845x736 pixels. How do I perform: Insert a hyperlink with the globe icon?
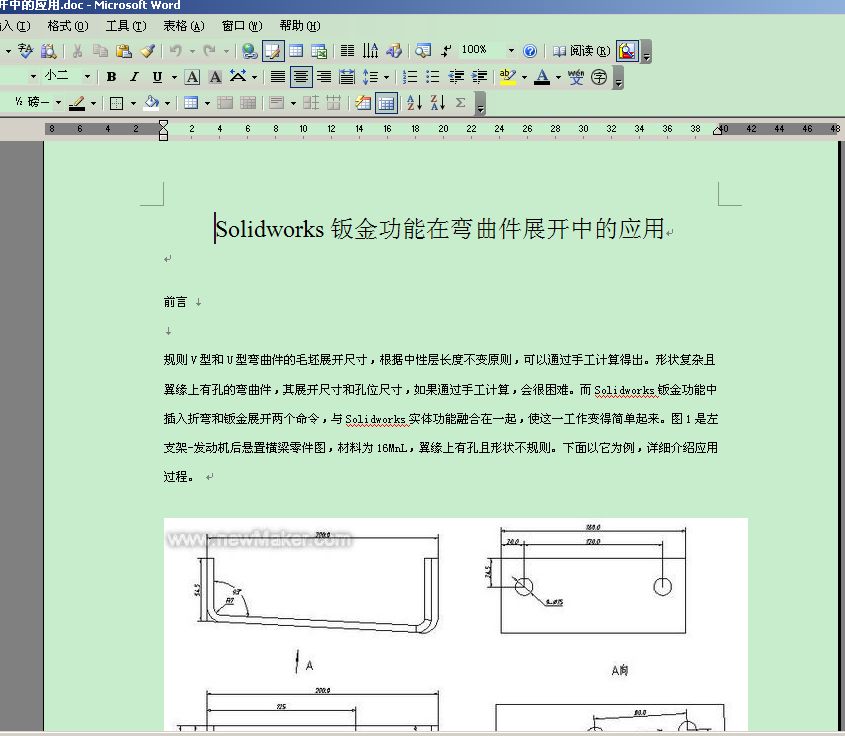coord(249,51)
